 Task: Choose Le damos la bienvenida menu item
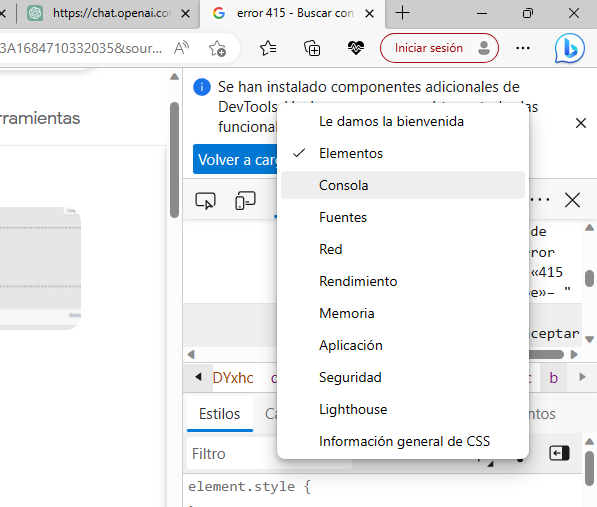[403, 121]
